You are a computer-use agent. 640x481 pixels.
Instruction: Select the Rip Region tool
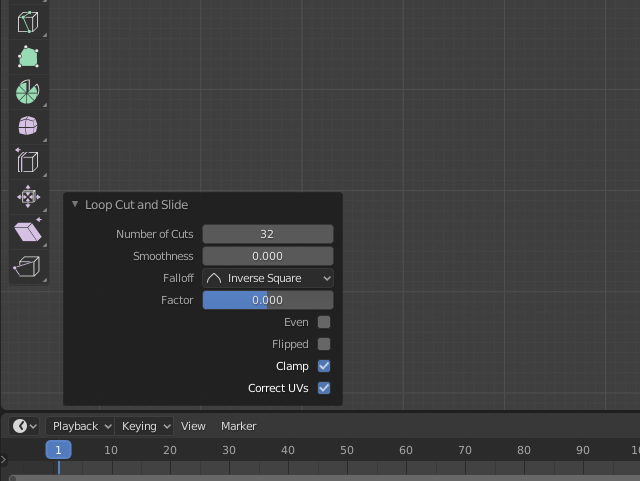[x=28, y=266]
